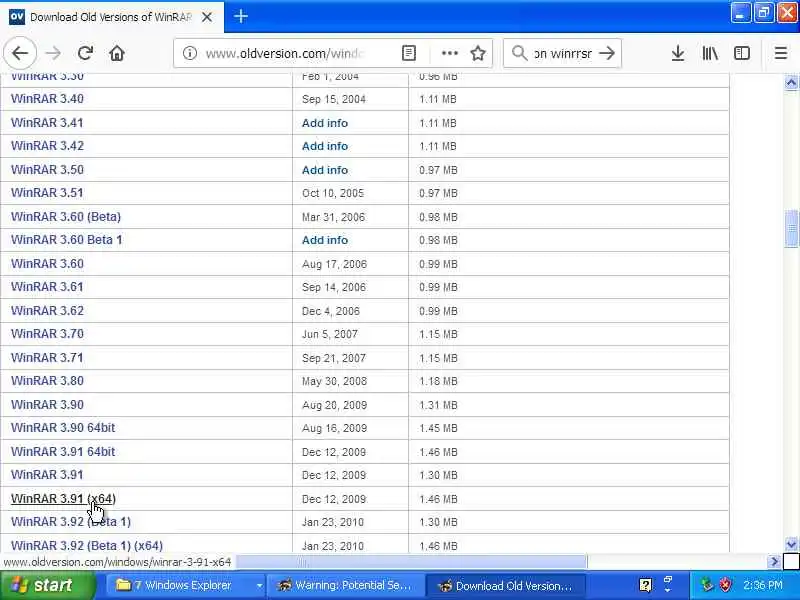
Task: Toggle the sidebar view icon
Action: tap(741, 53)
